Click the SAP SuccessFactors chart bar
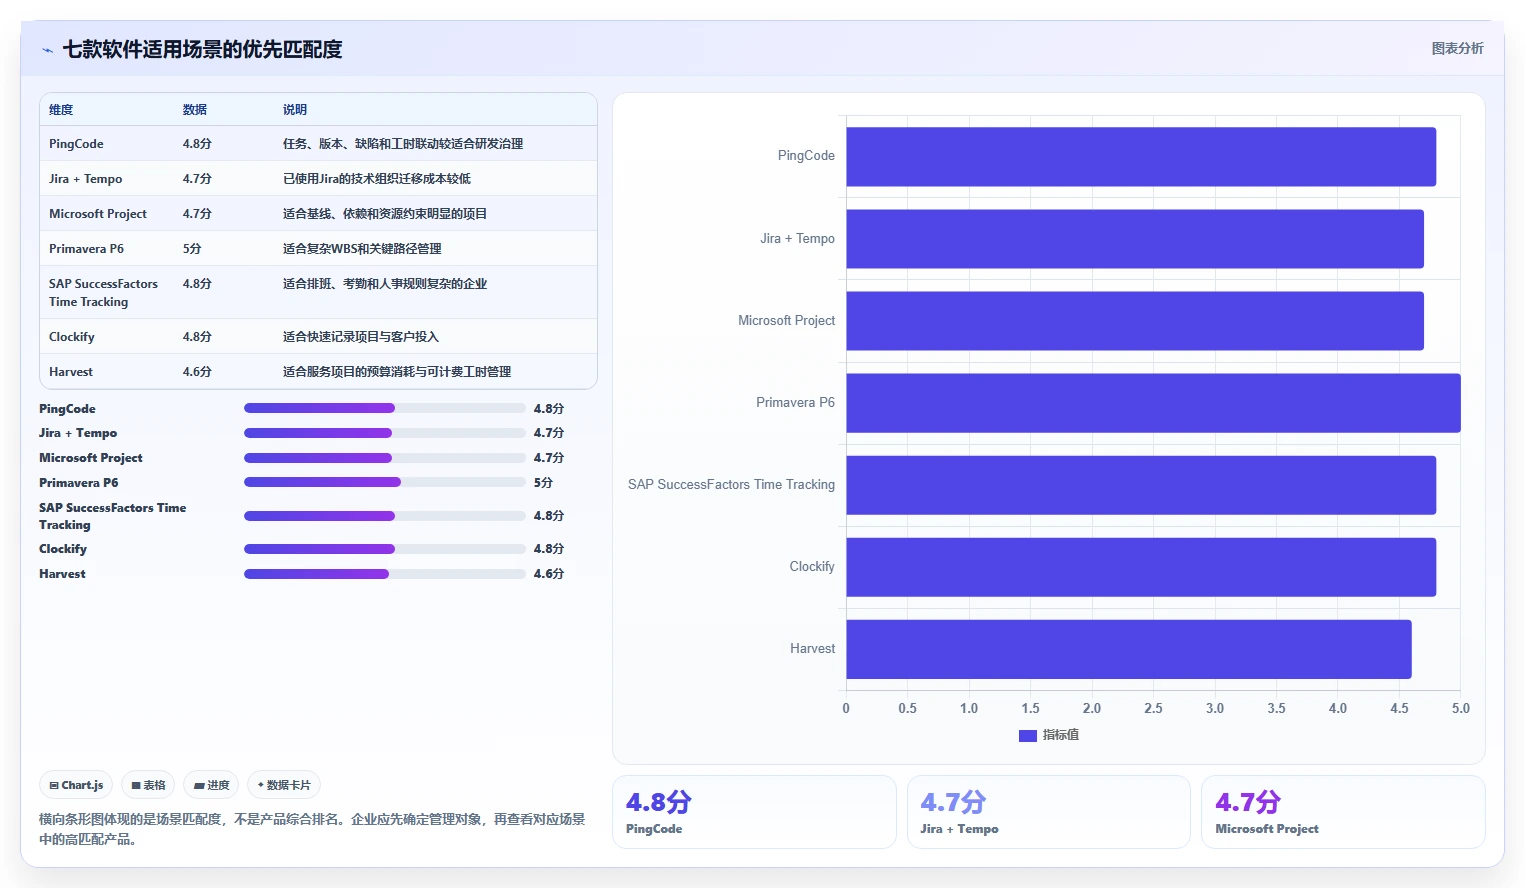Image resolution: width=1525 pixels, height=888 pixels. [1141, 485]
